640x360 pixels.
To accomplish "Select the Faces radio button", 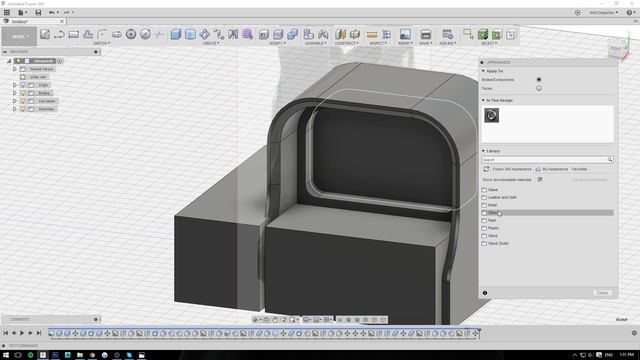I will tap(539, 88).
